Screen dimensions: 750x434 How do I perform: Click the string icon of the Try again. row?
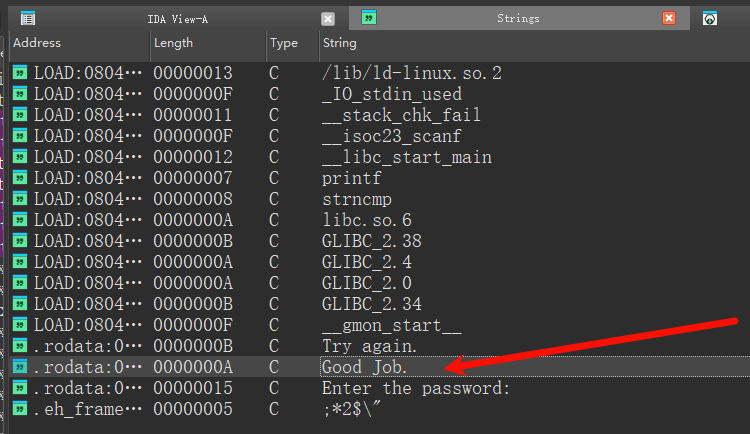pos(20,346)
